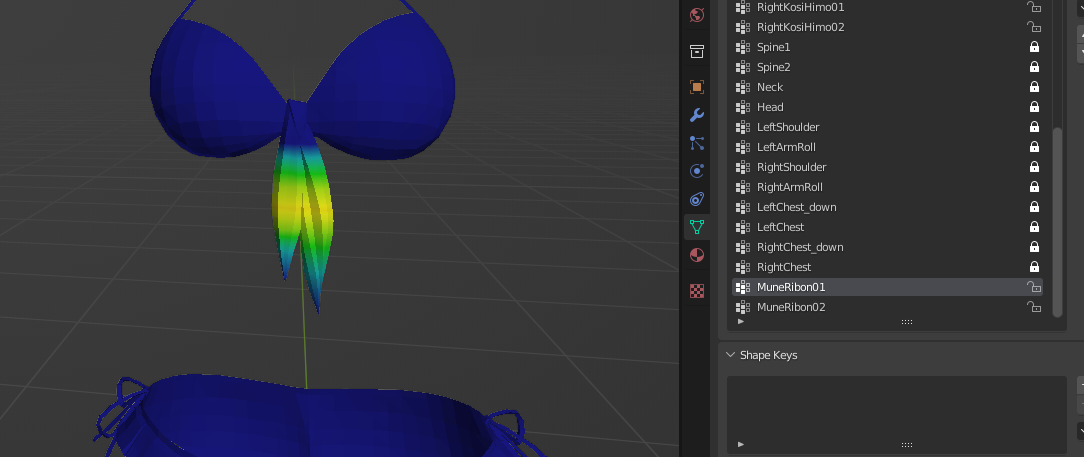This screenshot has width=1084, height=457.
Task: Toggle lock on MuneRibon01 vertex group
Action: click(x=1034, y=287)
